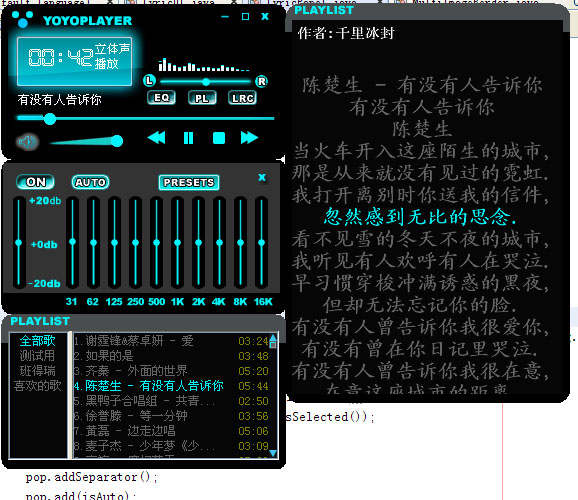Adjust the 250 Hz equalizer band

click(x=136, y=242)
